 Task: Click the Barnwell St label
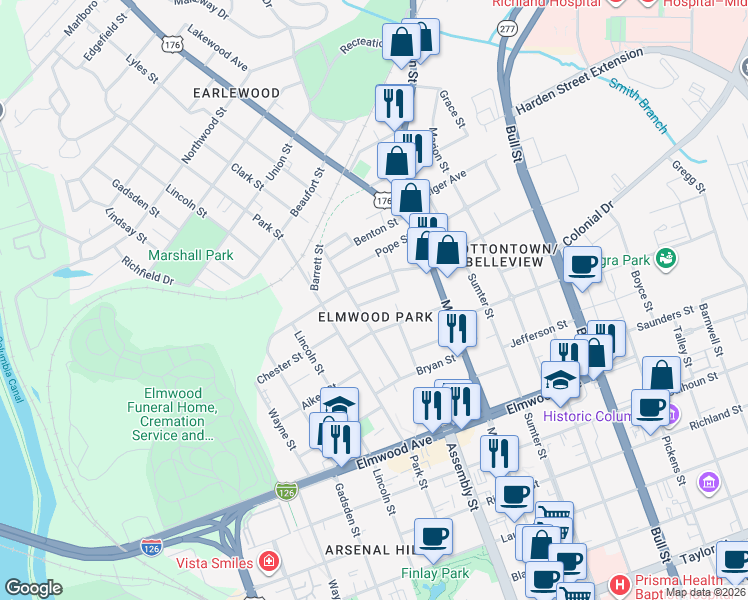(711, 330)
